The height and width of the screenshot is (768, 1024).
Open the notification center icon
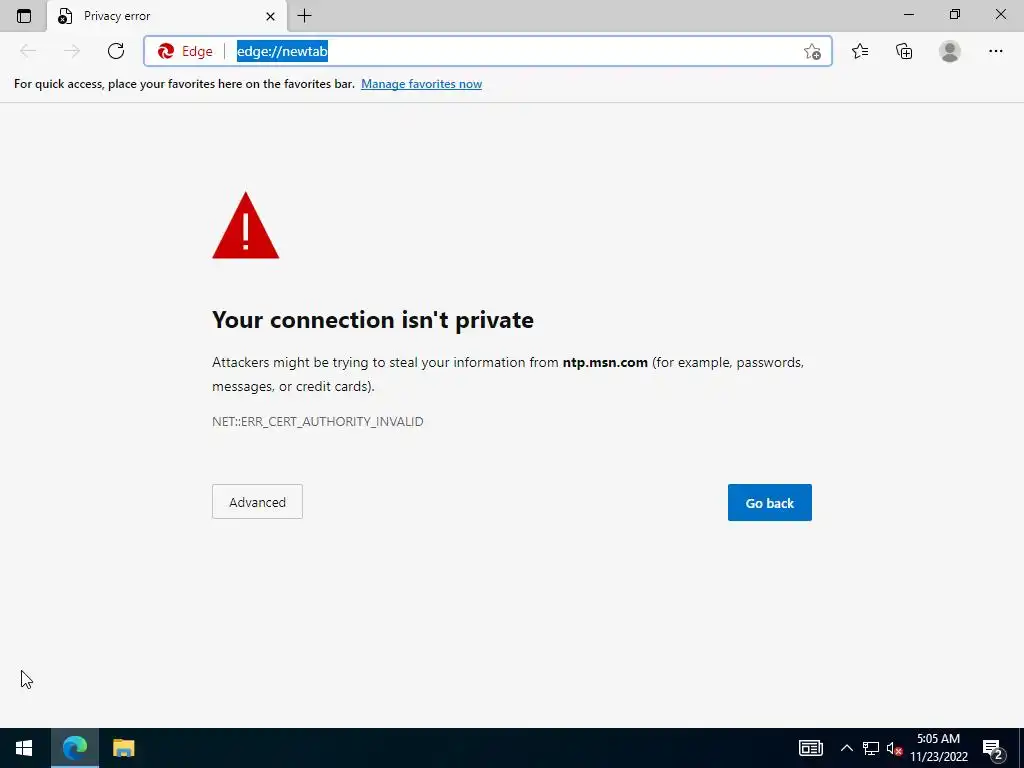pos(993,749)
